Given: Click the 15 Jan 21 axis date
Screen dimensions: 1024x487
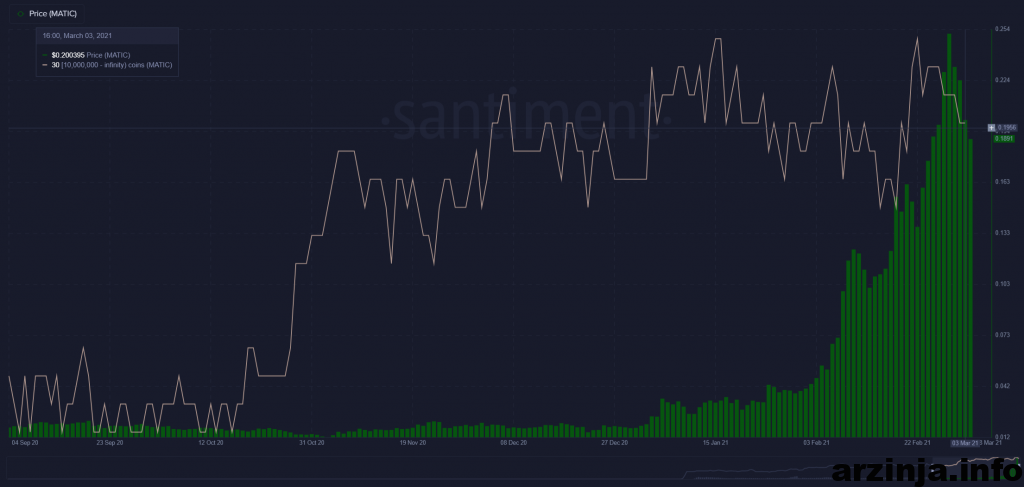Looking at the screenshot, I should [716, 441].
